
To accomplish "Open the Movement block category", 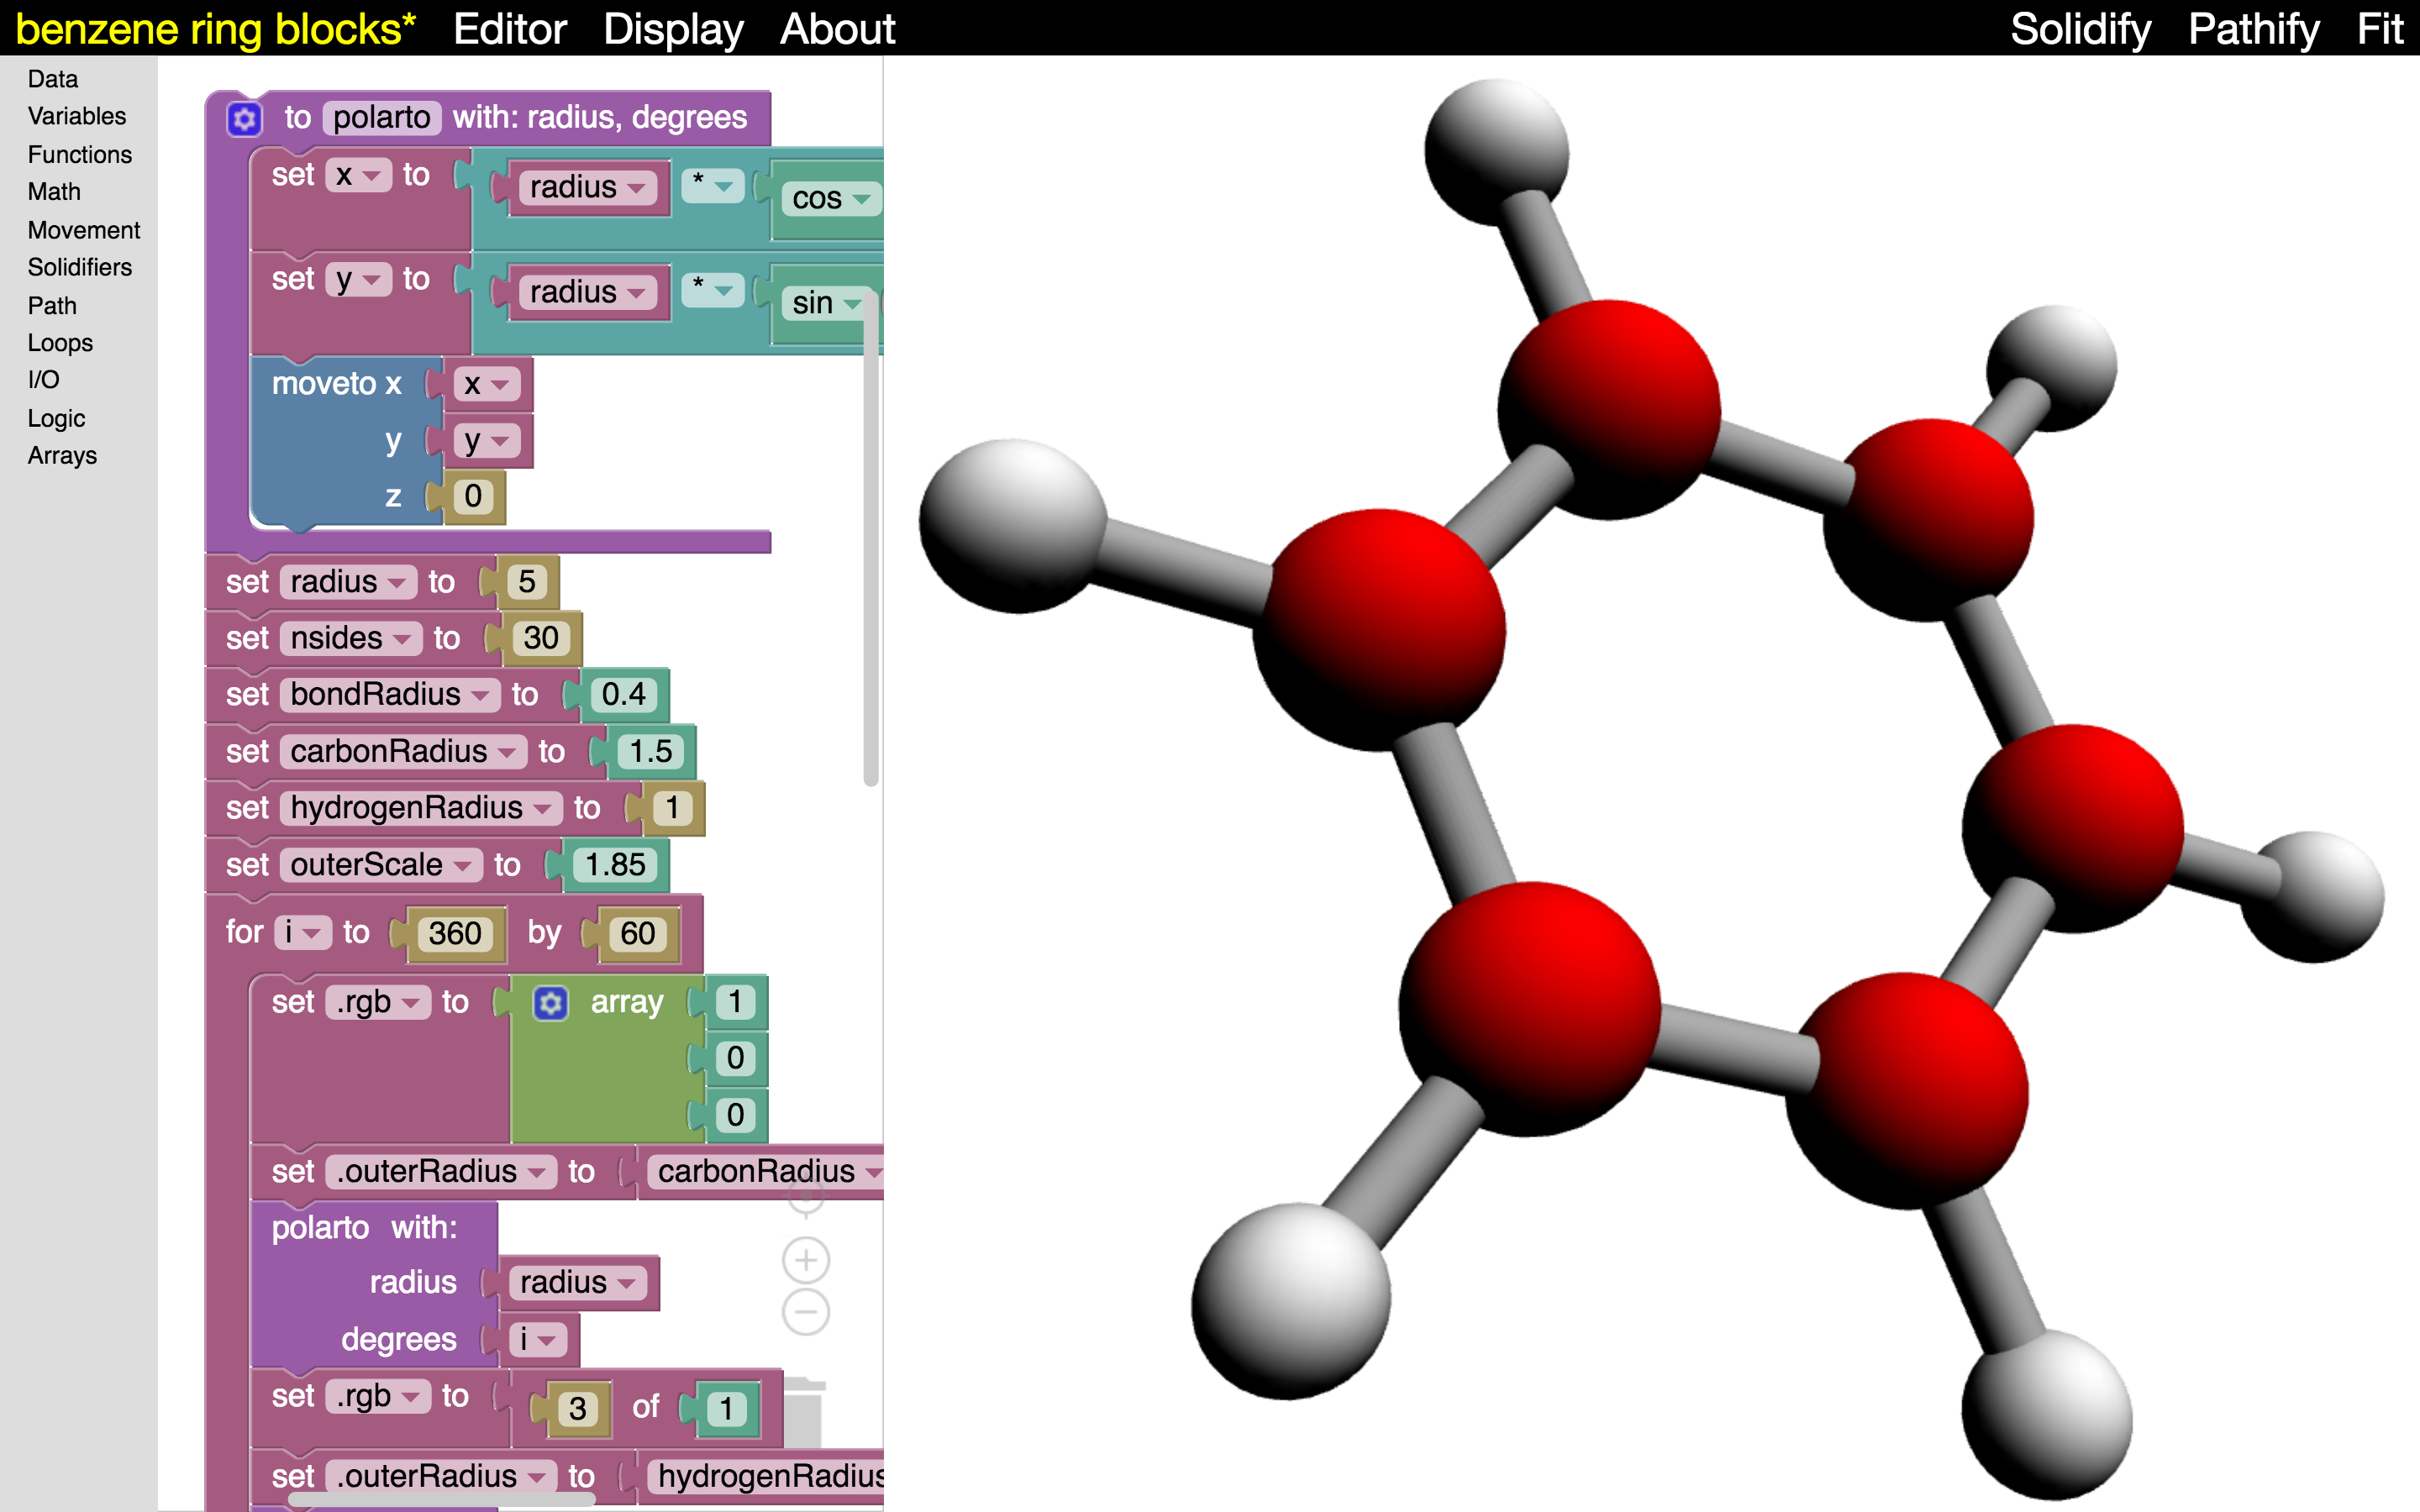I will coord(84,230).
